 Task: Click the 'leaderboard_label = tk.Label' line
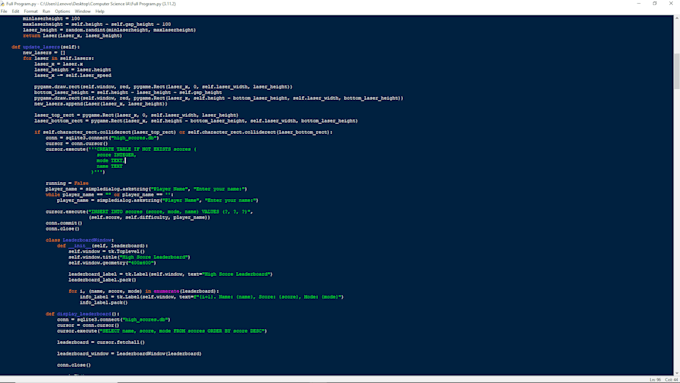170,274
